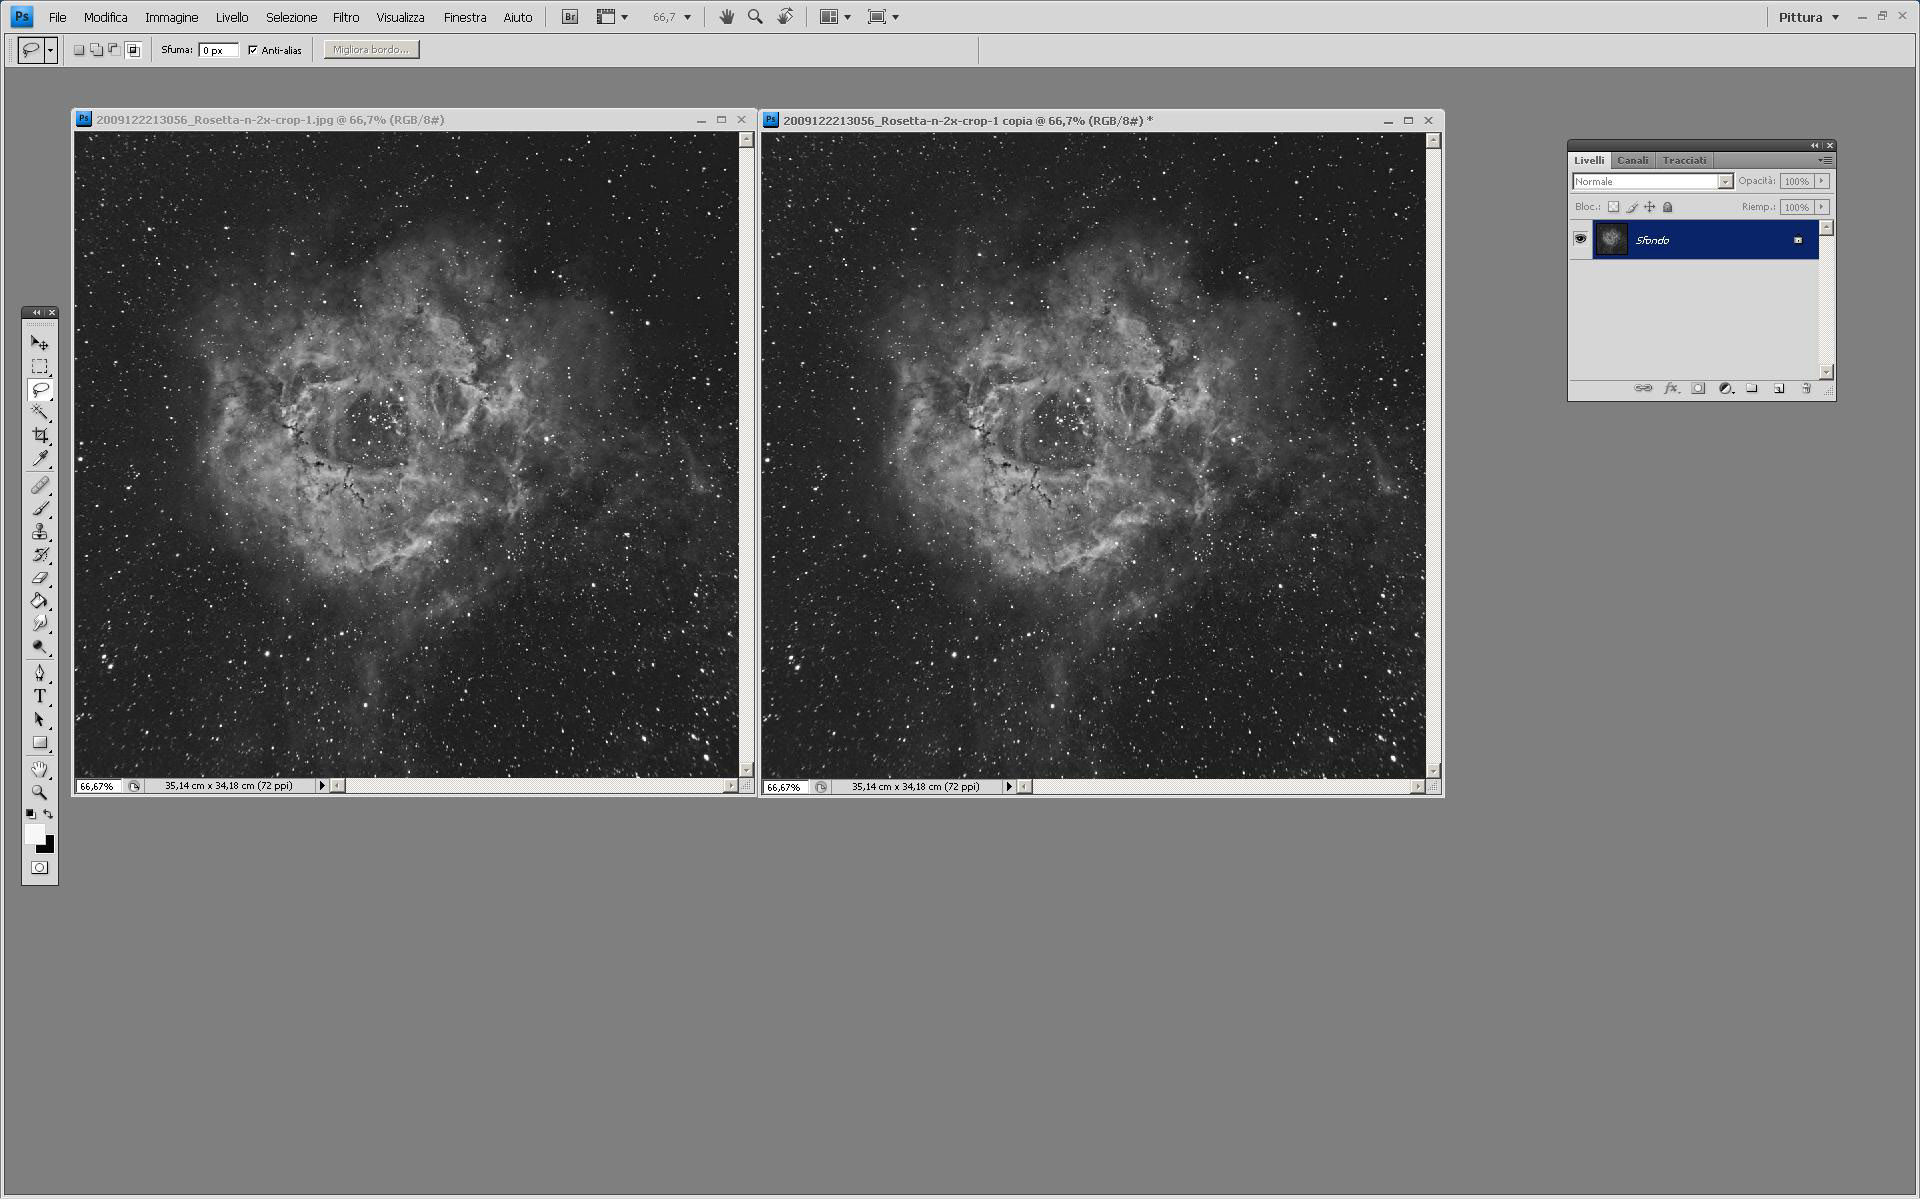Select the Magic Wand tool
Image resolution: width=1920 pixels, height=1200 pixels.
(x=40, y=412)
